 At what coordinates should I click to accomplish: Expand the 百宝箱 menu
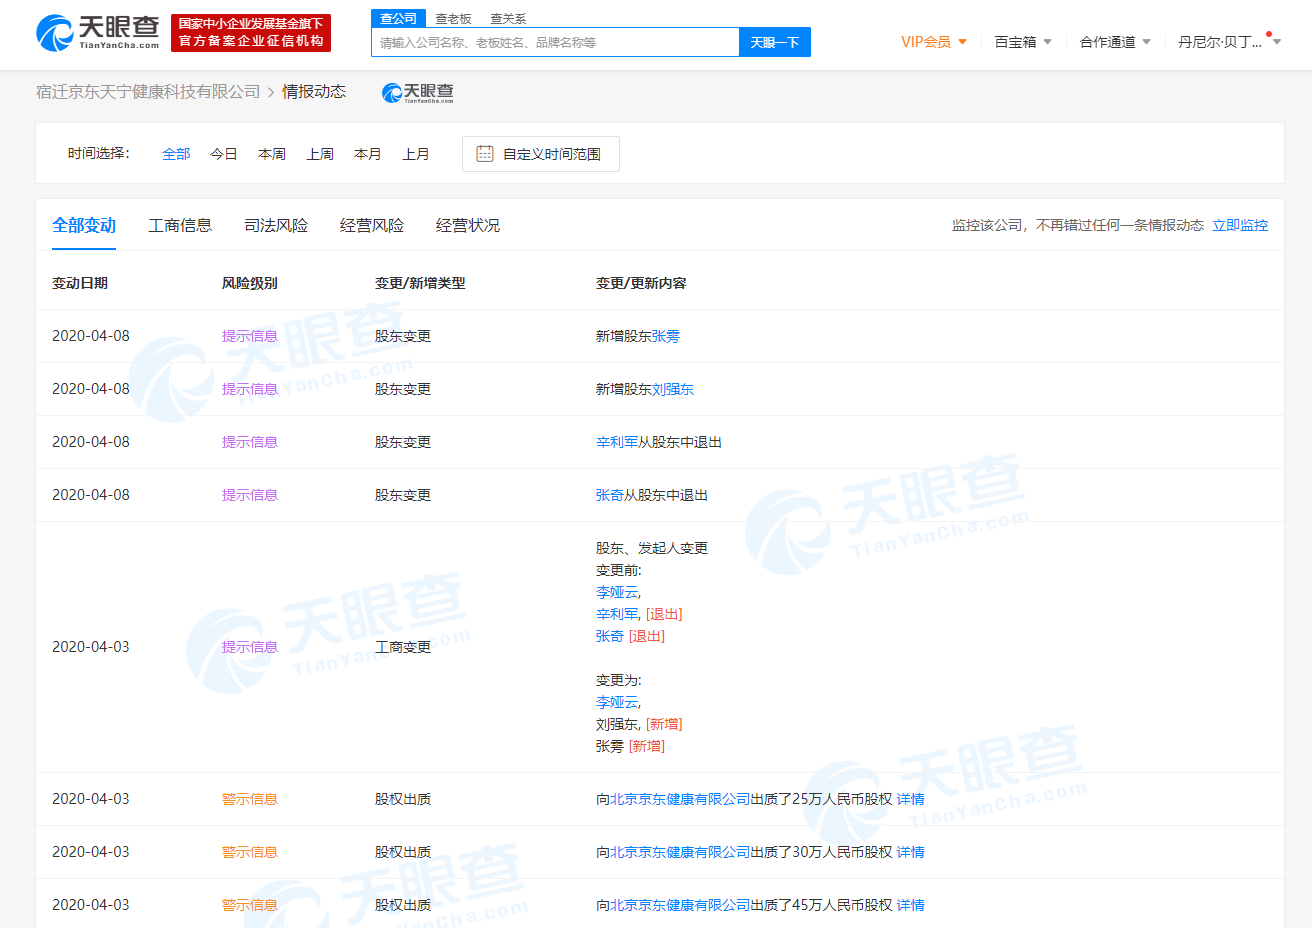[1023, 42]
